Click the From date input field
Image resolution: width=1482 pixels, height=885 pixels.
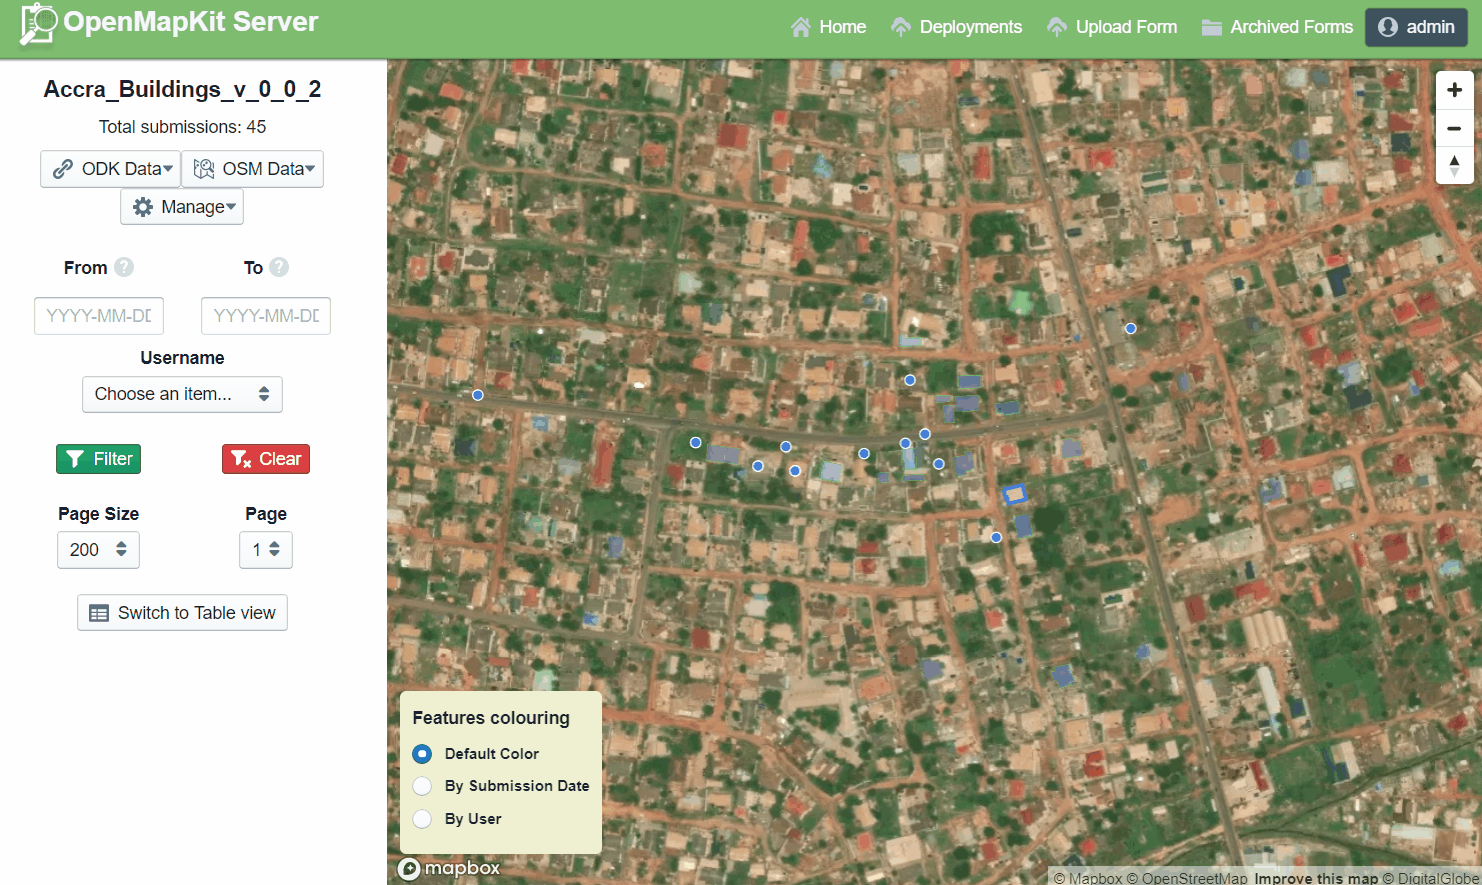pos(99,316)
